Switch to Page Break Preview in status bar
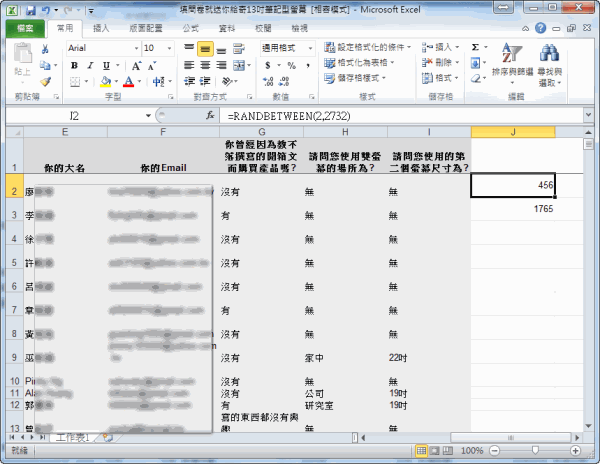This screenshot has height=464, width=600. [447, 451]
